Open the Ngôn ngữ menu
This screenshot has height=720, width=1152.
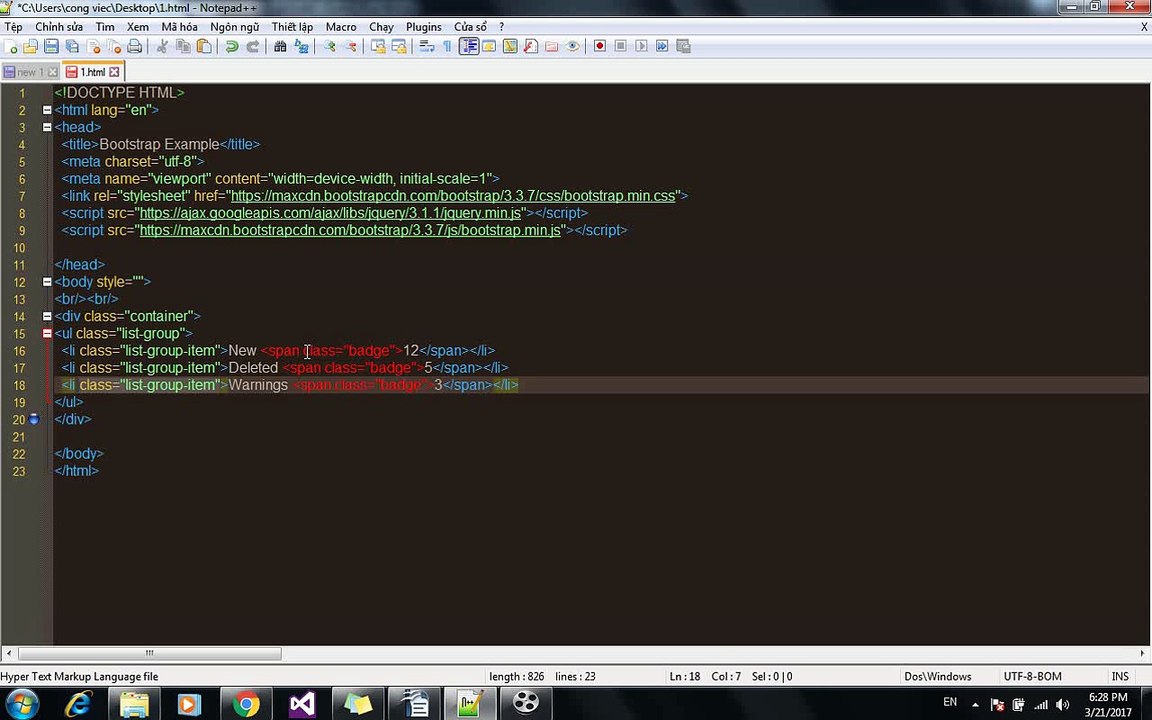click(x=234, y=26)
